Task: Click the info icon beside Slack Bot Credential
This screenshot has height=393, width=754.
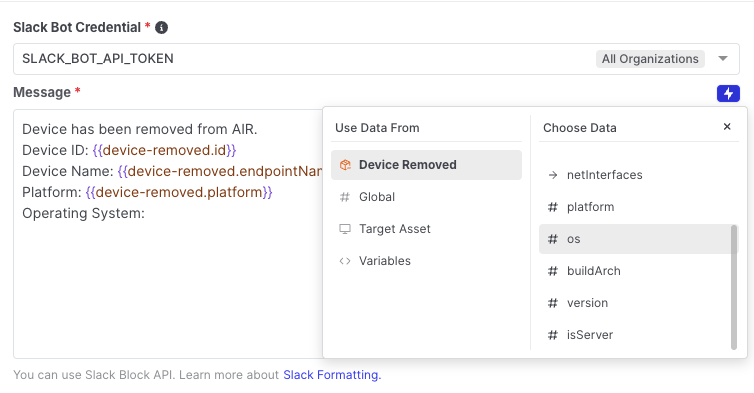Action: [x=162, y=28]
